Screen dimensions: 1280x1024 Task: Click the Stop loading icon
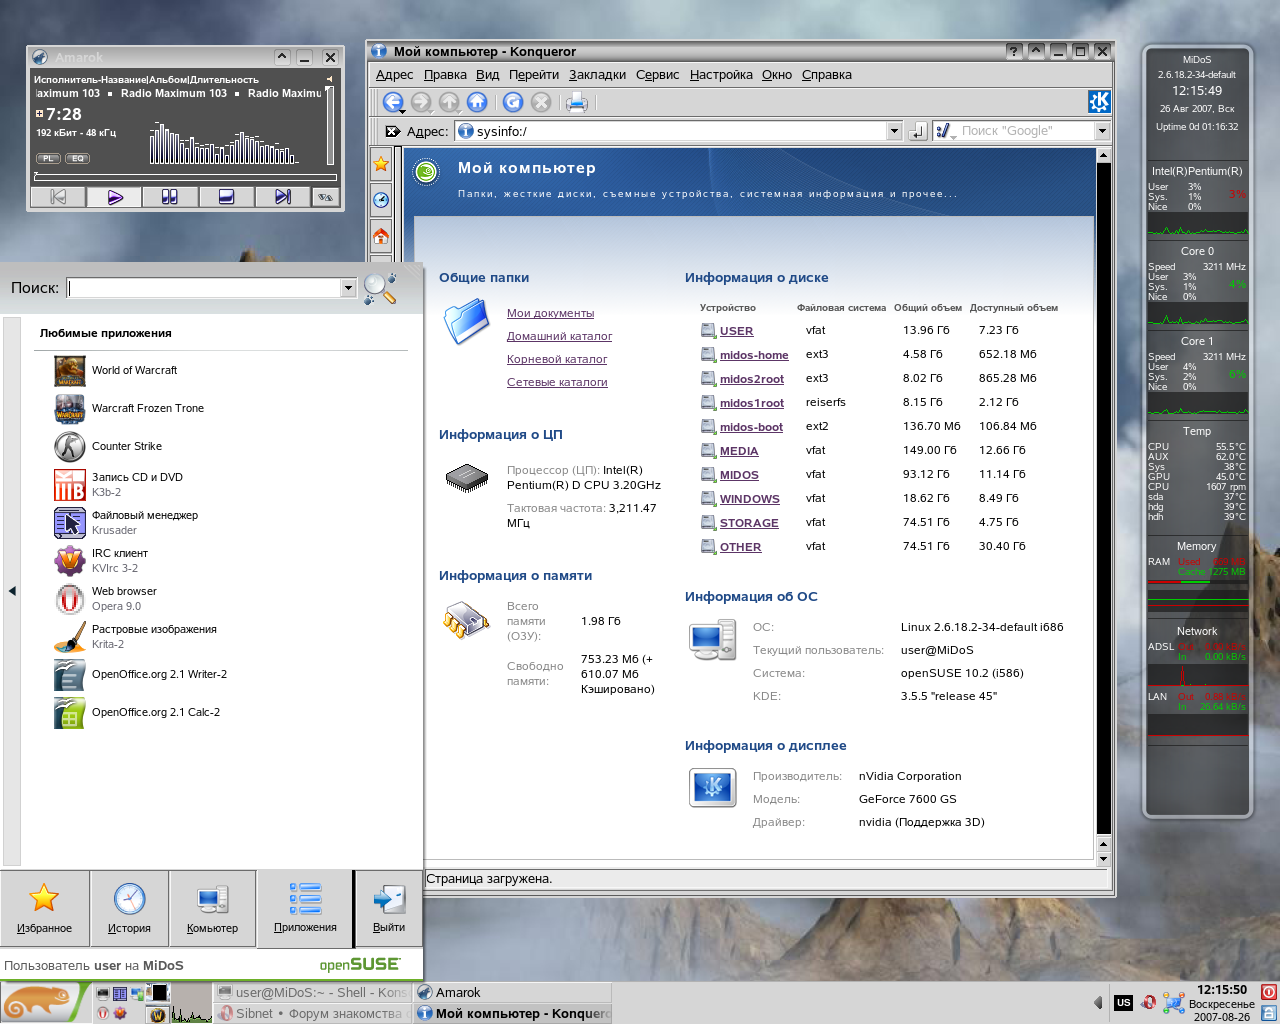(x=541, y=102)
